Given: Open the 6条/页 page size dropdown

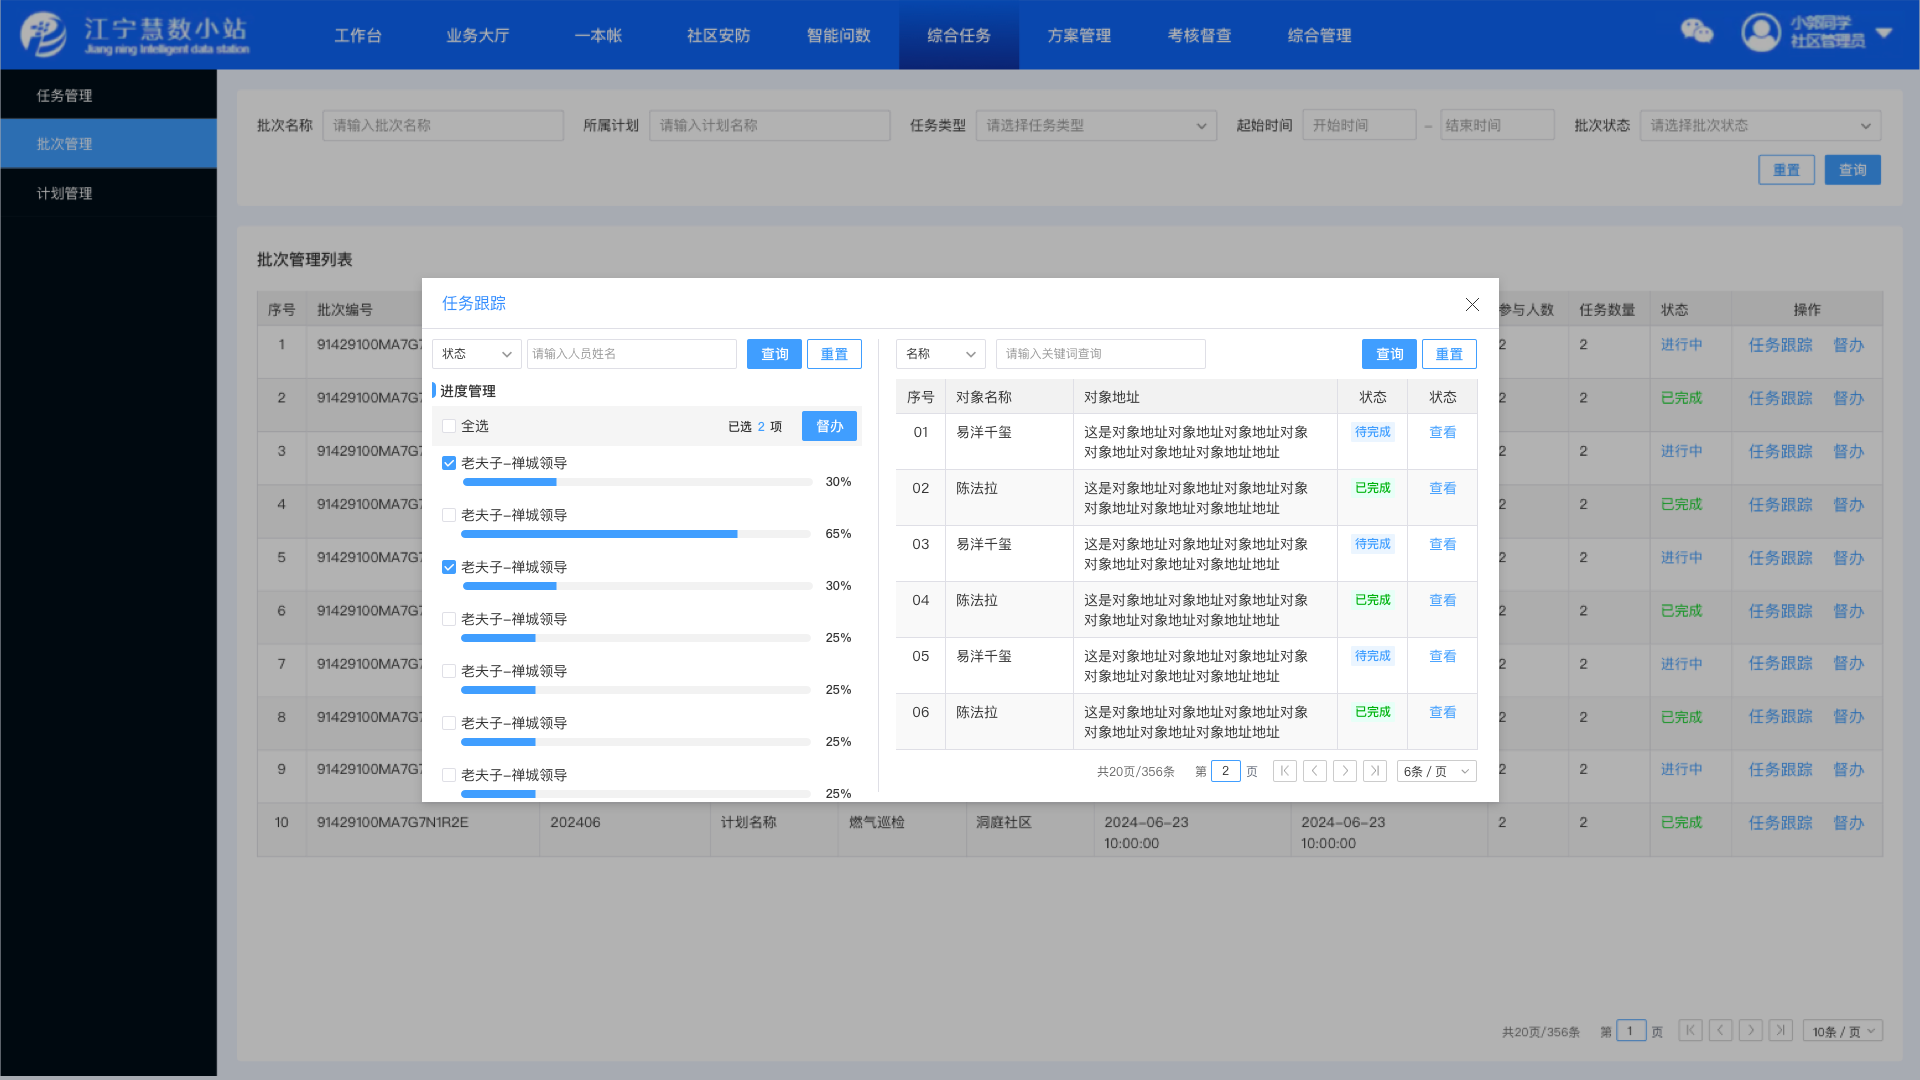Looking at the screenshot, I should click(x=1436, y=771).
